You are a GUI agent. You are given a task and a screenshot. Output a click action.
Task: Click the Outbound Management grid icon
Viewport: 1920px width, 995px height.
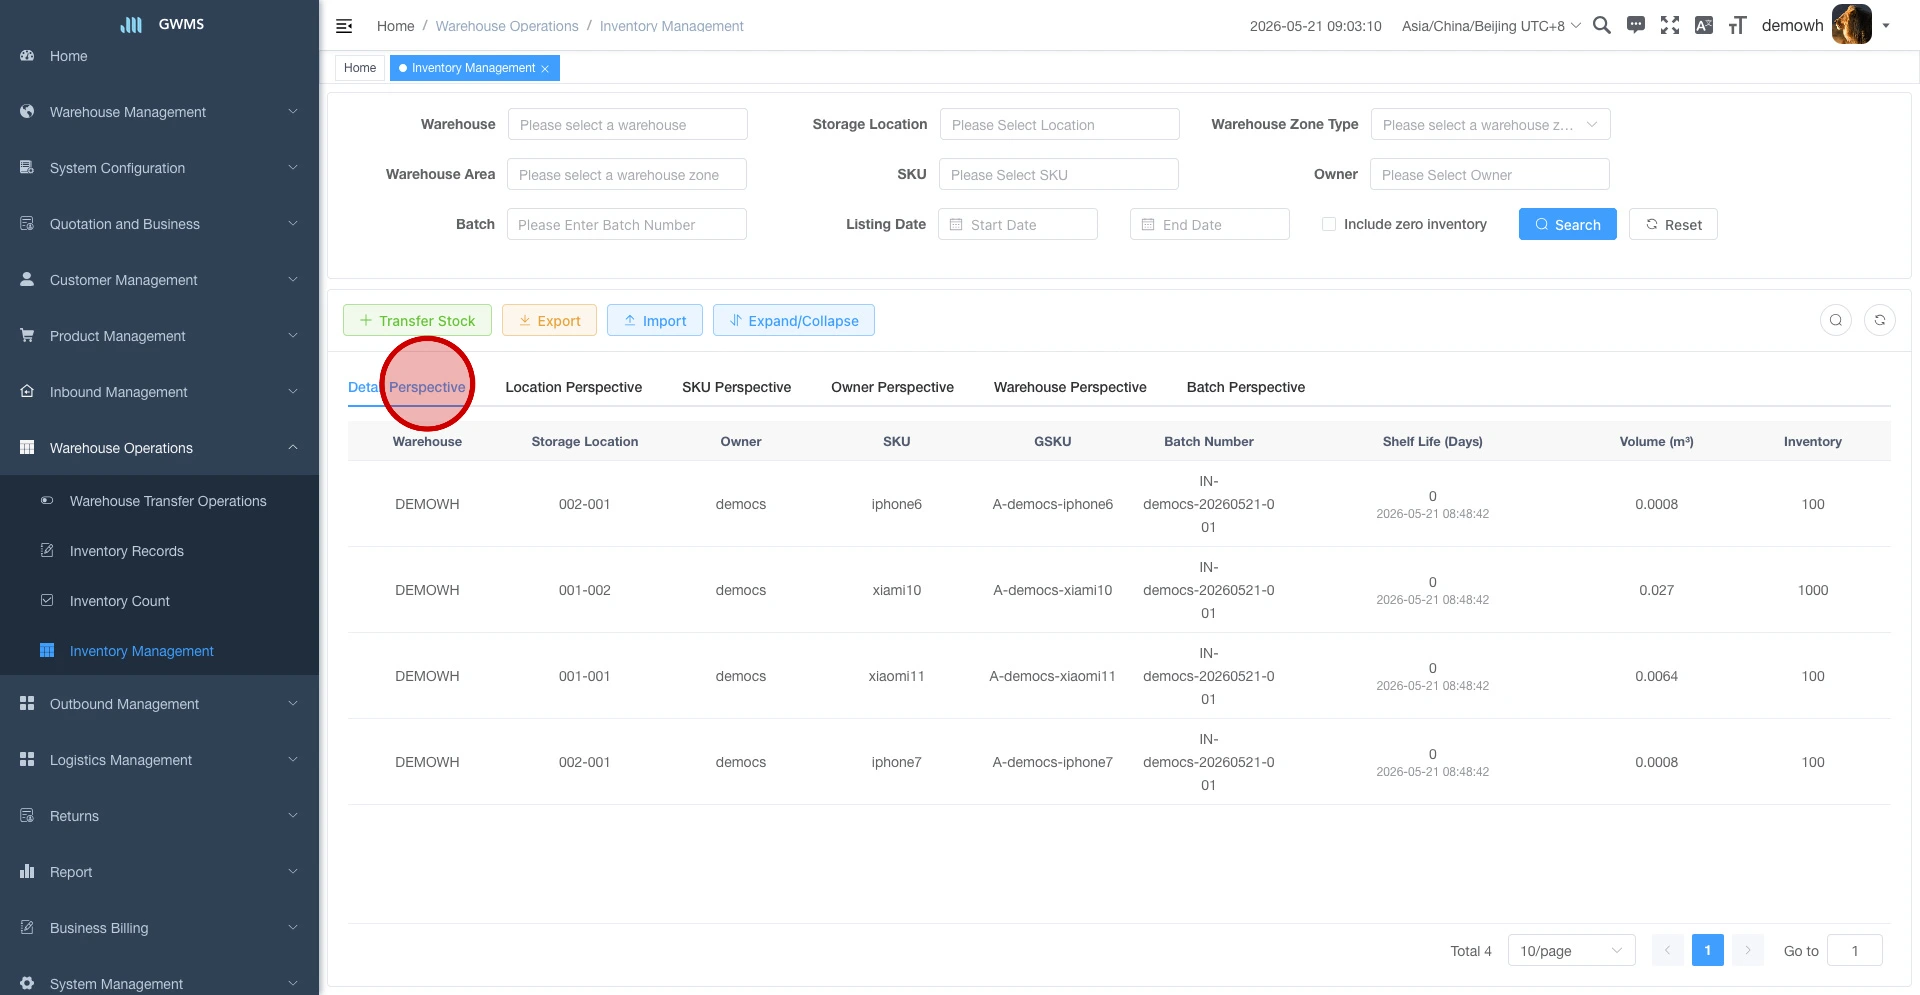tap(27, 703)
